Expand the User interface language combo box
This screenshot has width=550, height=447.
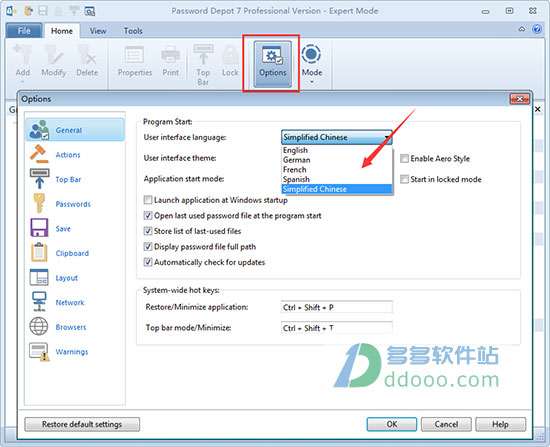click(337, 137)
